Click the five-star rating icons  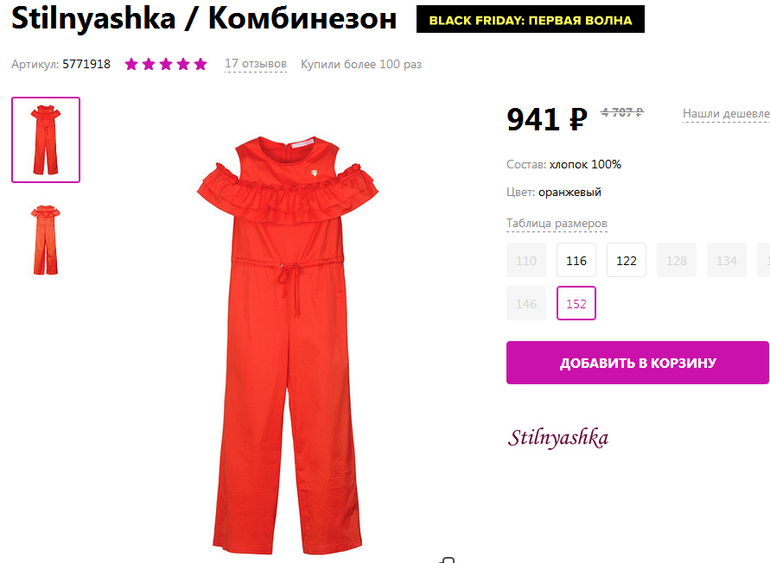point(166,64)
